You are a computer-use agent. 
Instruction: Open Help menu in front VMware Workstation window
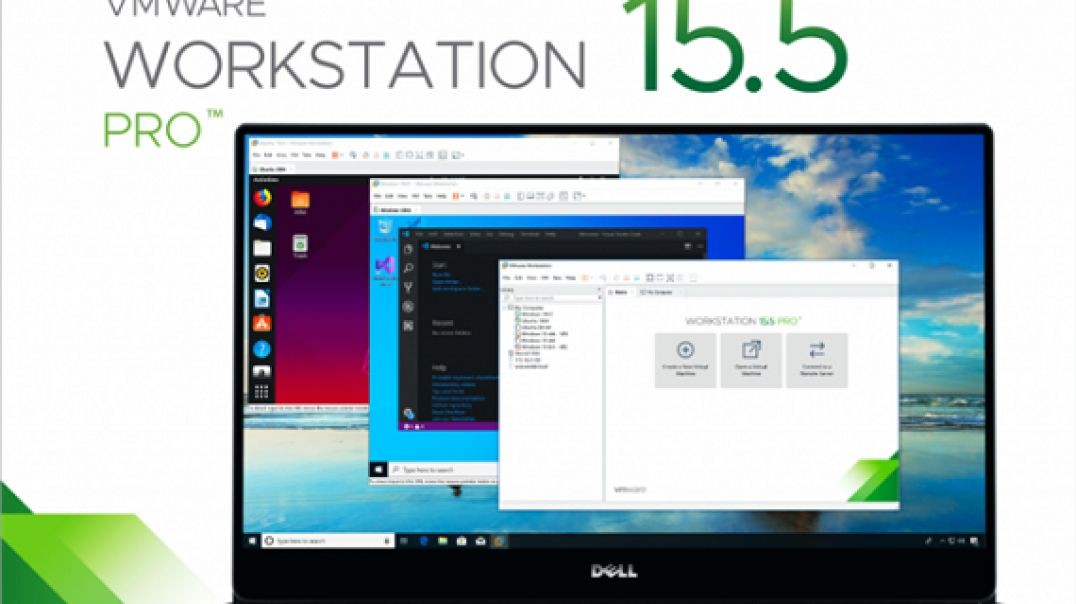click(x=570, y=278)
